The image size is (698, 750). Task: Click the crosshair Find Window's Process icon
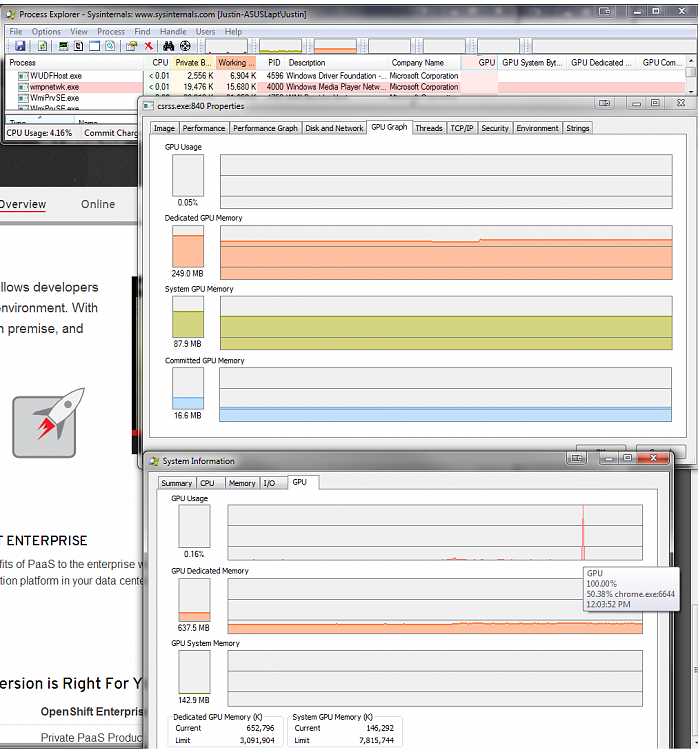(185, 45)
